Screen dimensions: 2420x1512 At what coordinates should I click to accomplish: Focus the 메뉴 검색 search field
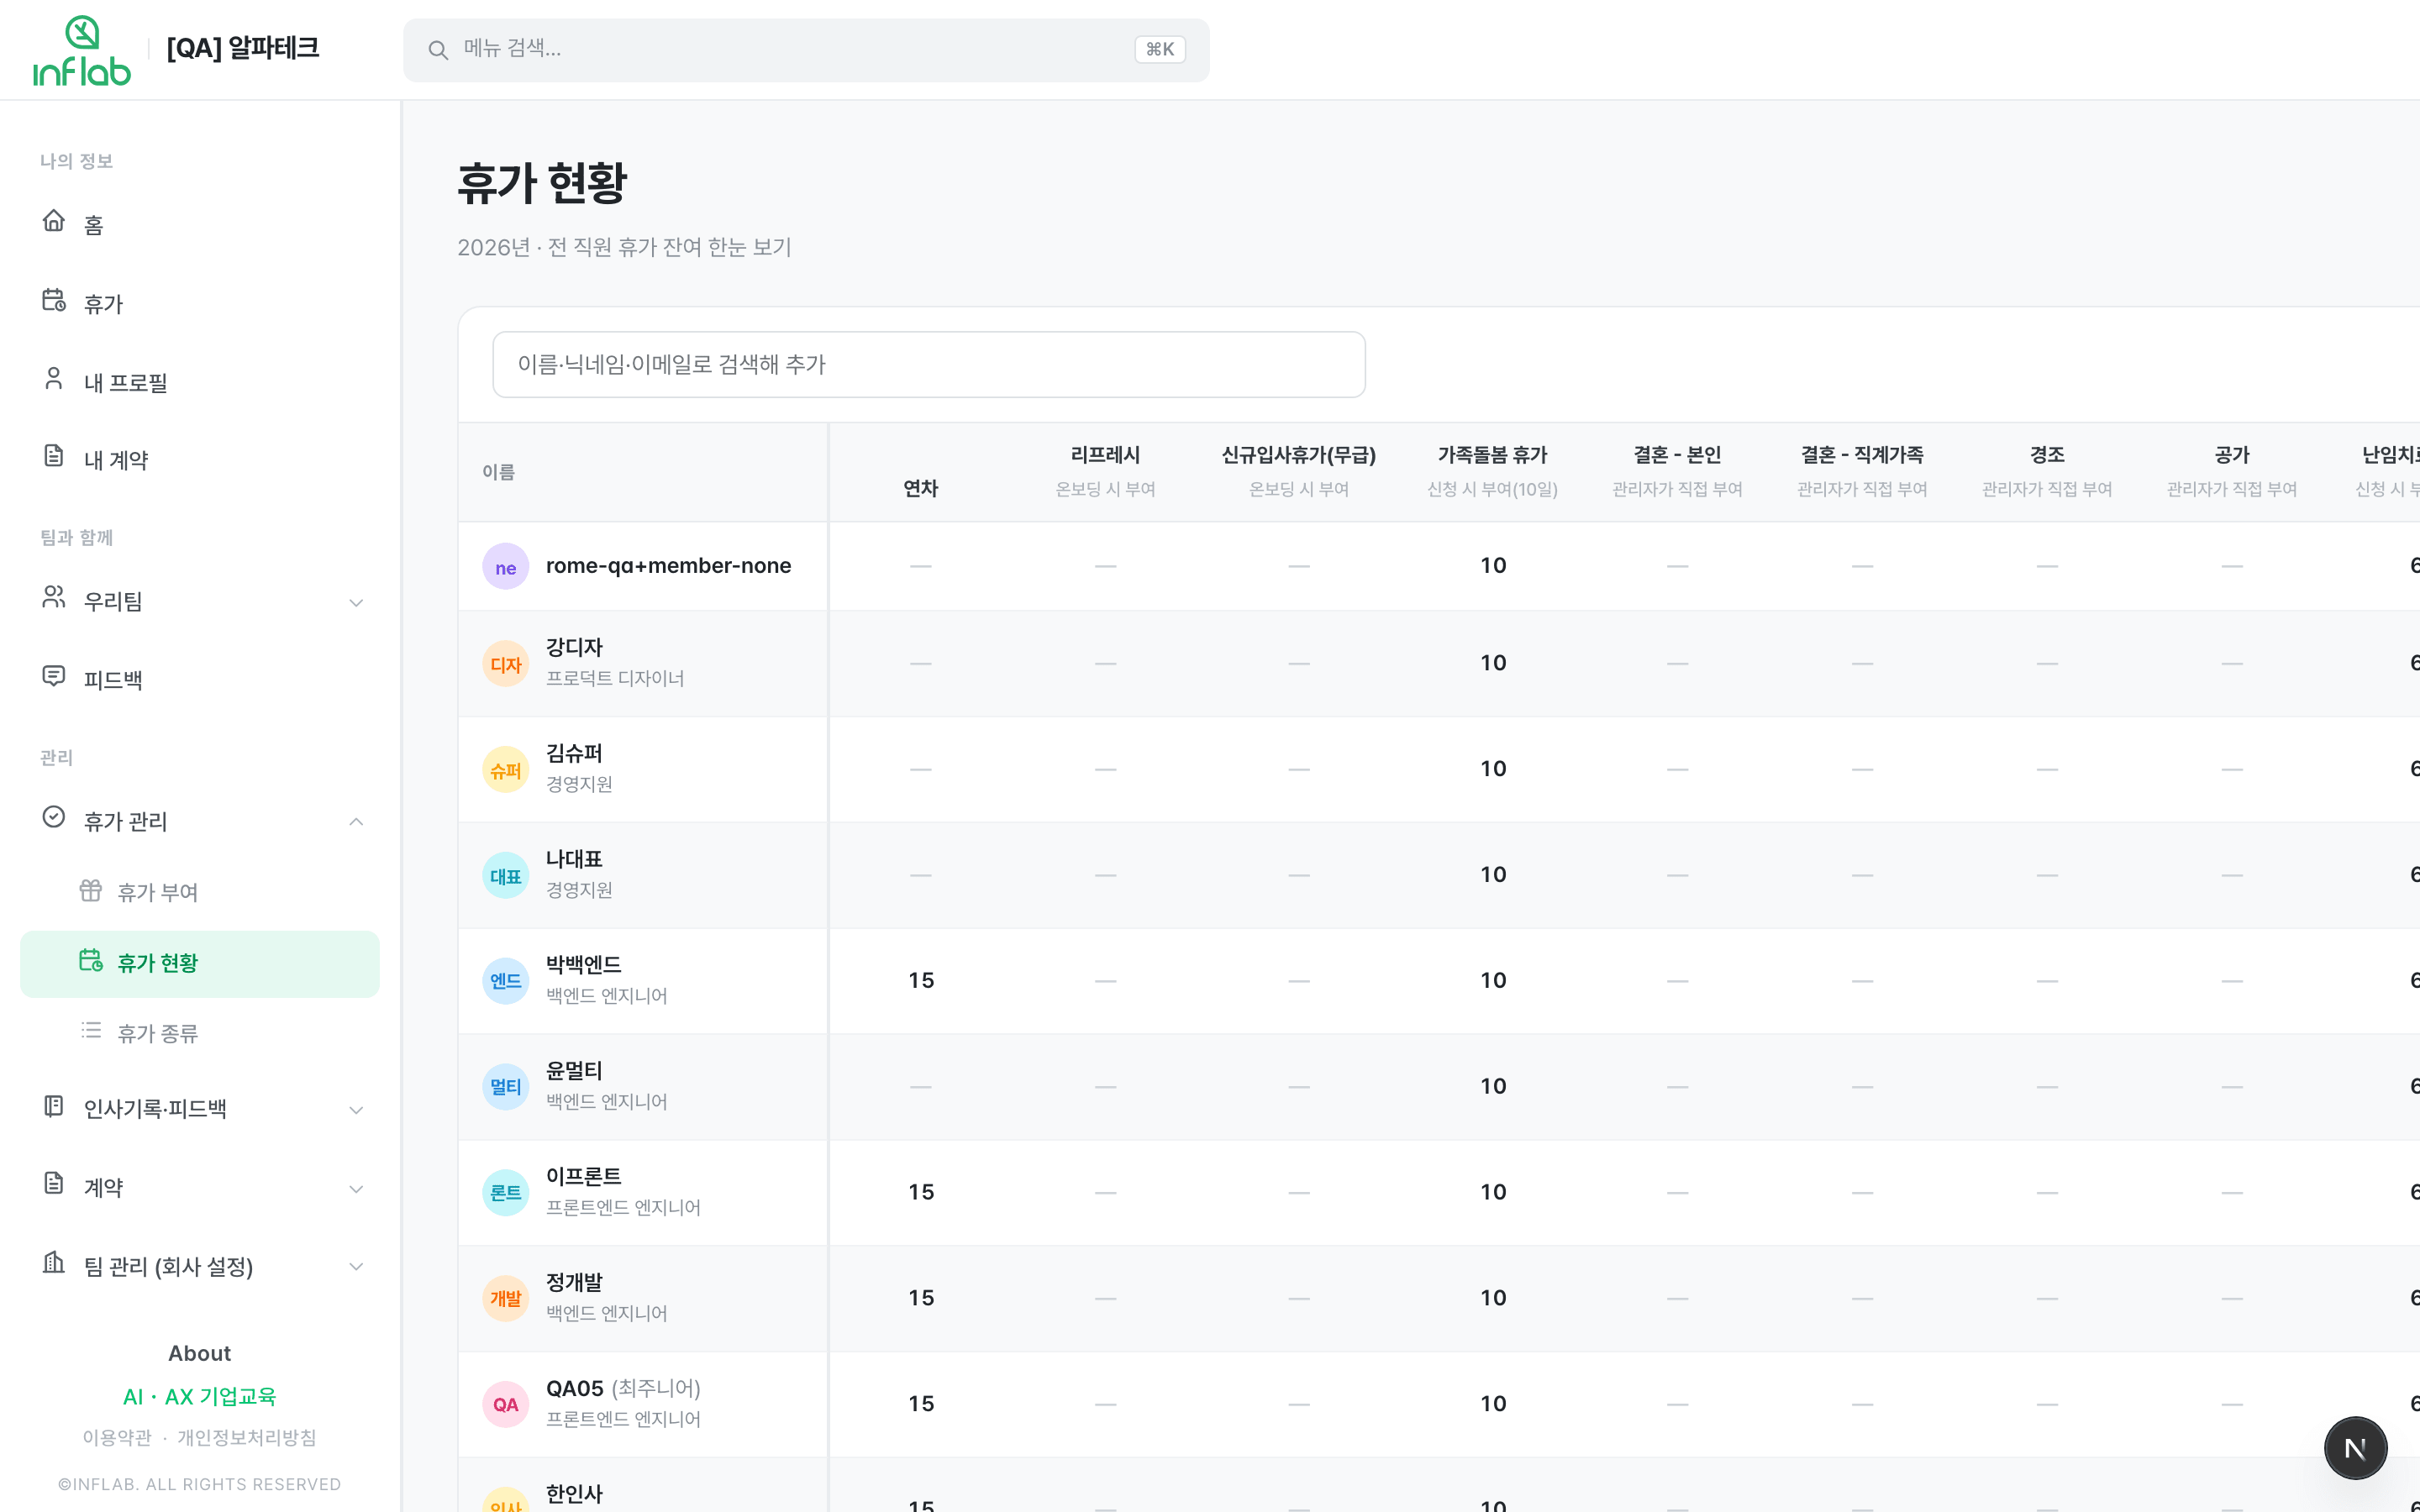click(x=806, y=50)
